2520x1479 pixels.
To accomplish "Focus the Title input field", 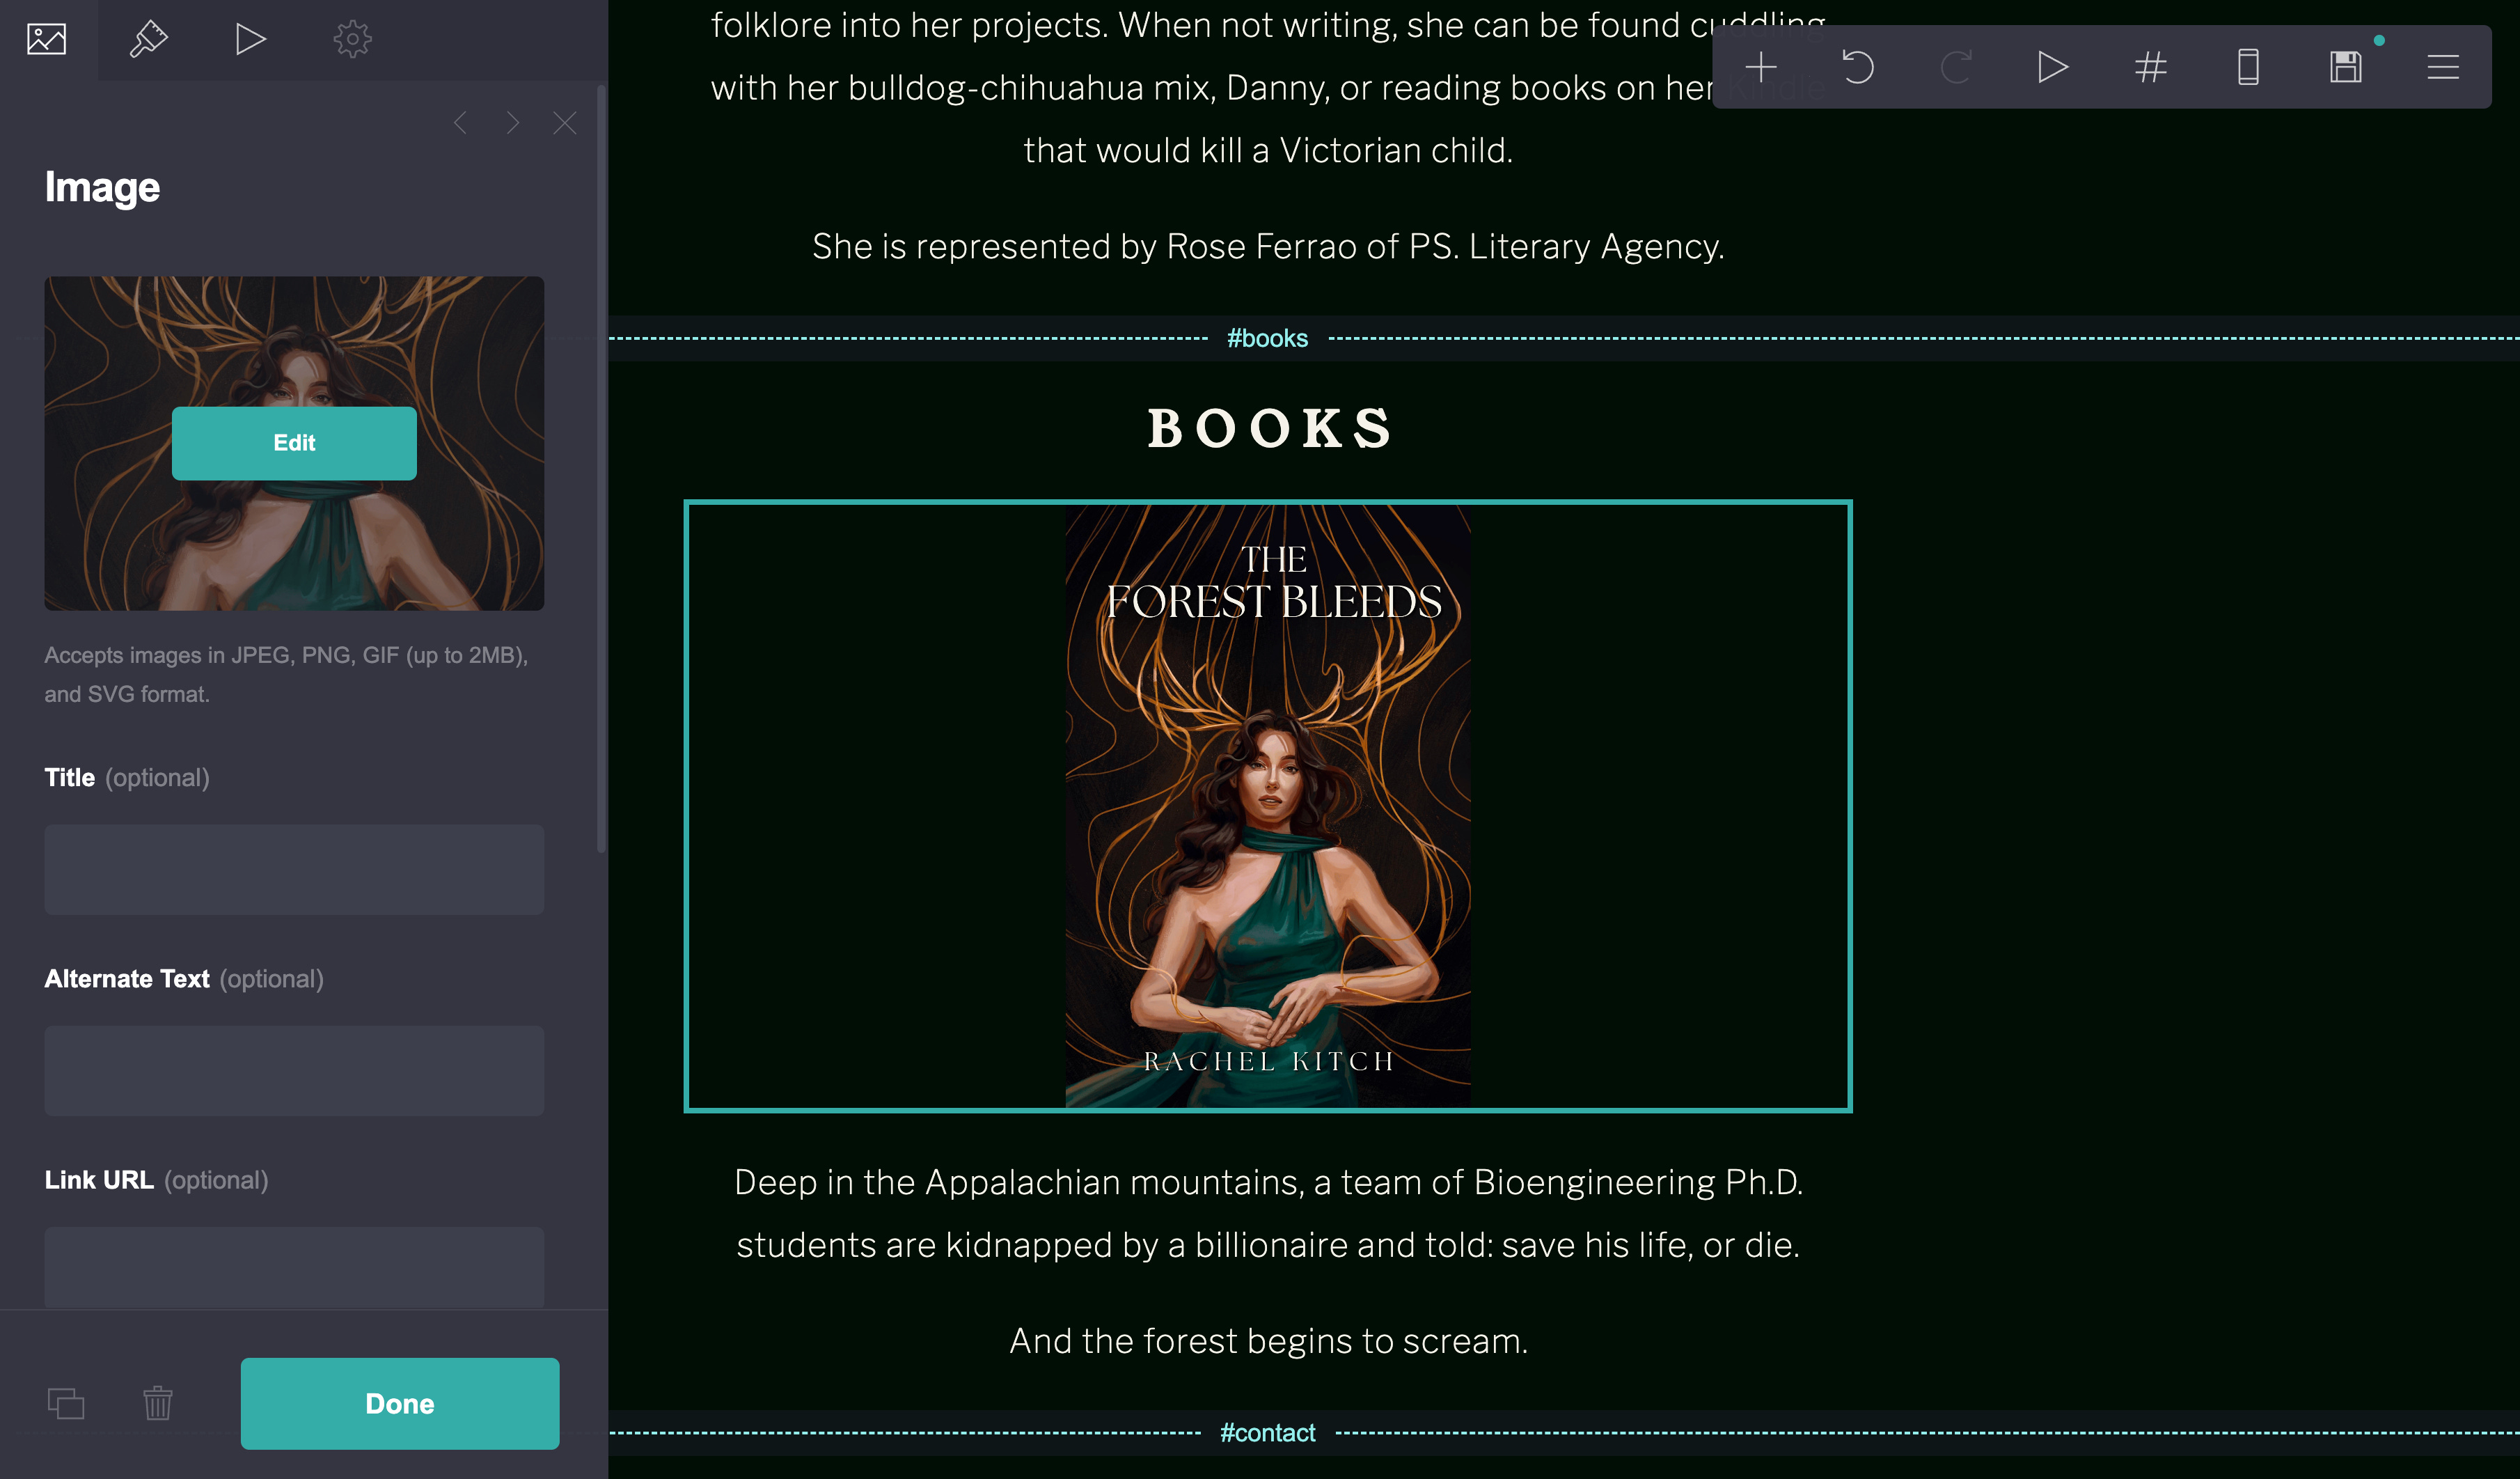I will (294, 869).
